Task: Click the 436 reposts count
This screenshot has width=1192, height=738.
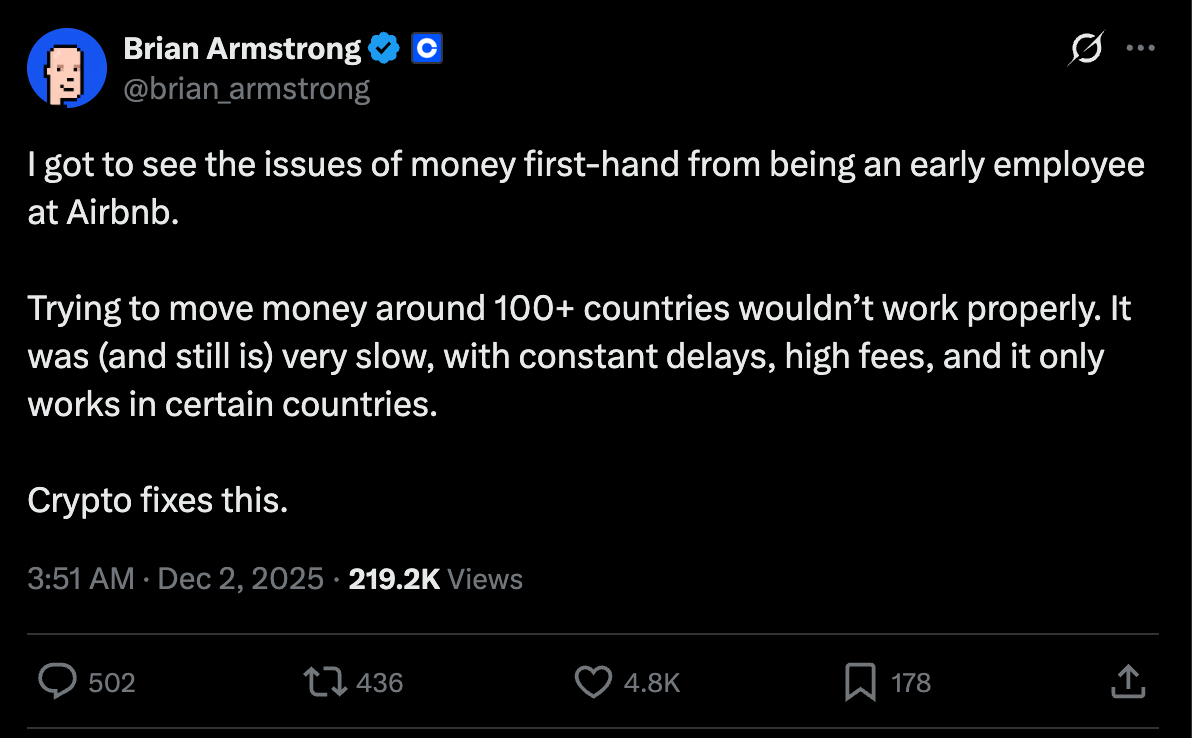Action: [x=379, y=682]
